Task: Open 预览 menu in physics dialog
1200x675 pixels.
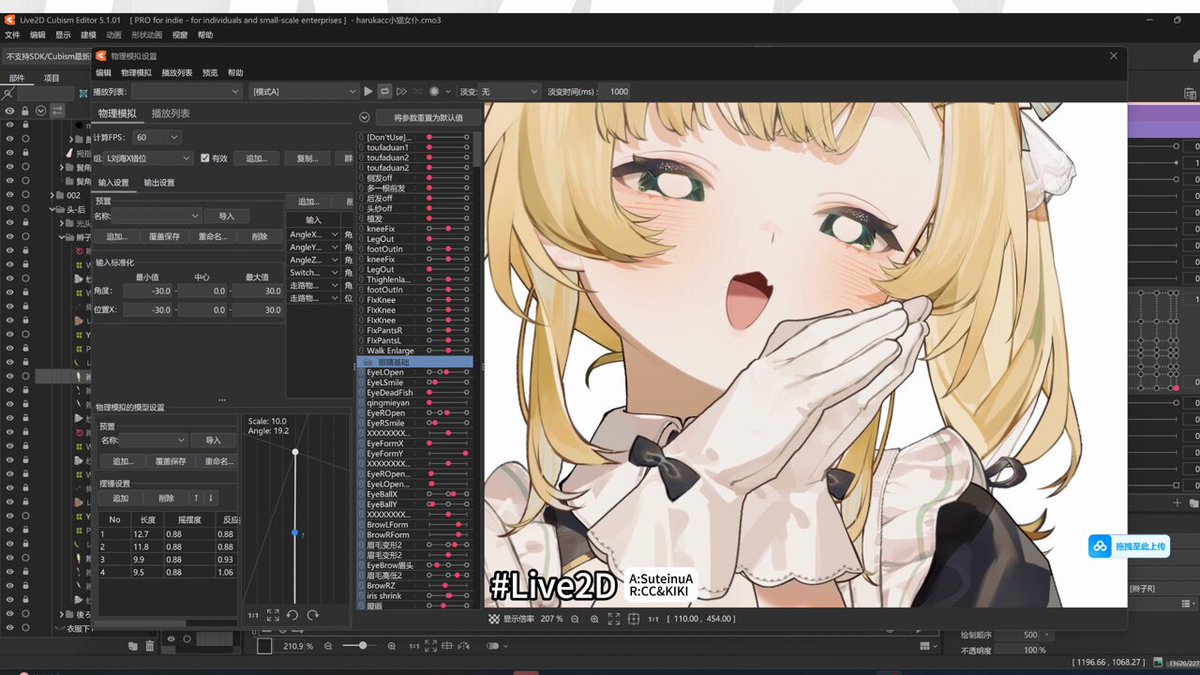Action: [210, 73]
